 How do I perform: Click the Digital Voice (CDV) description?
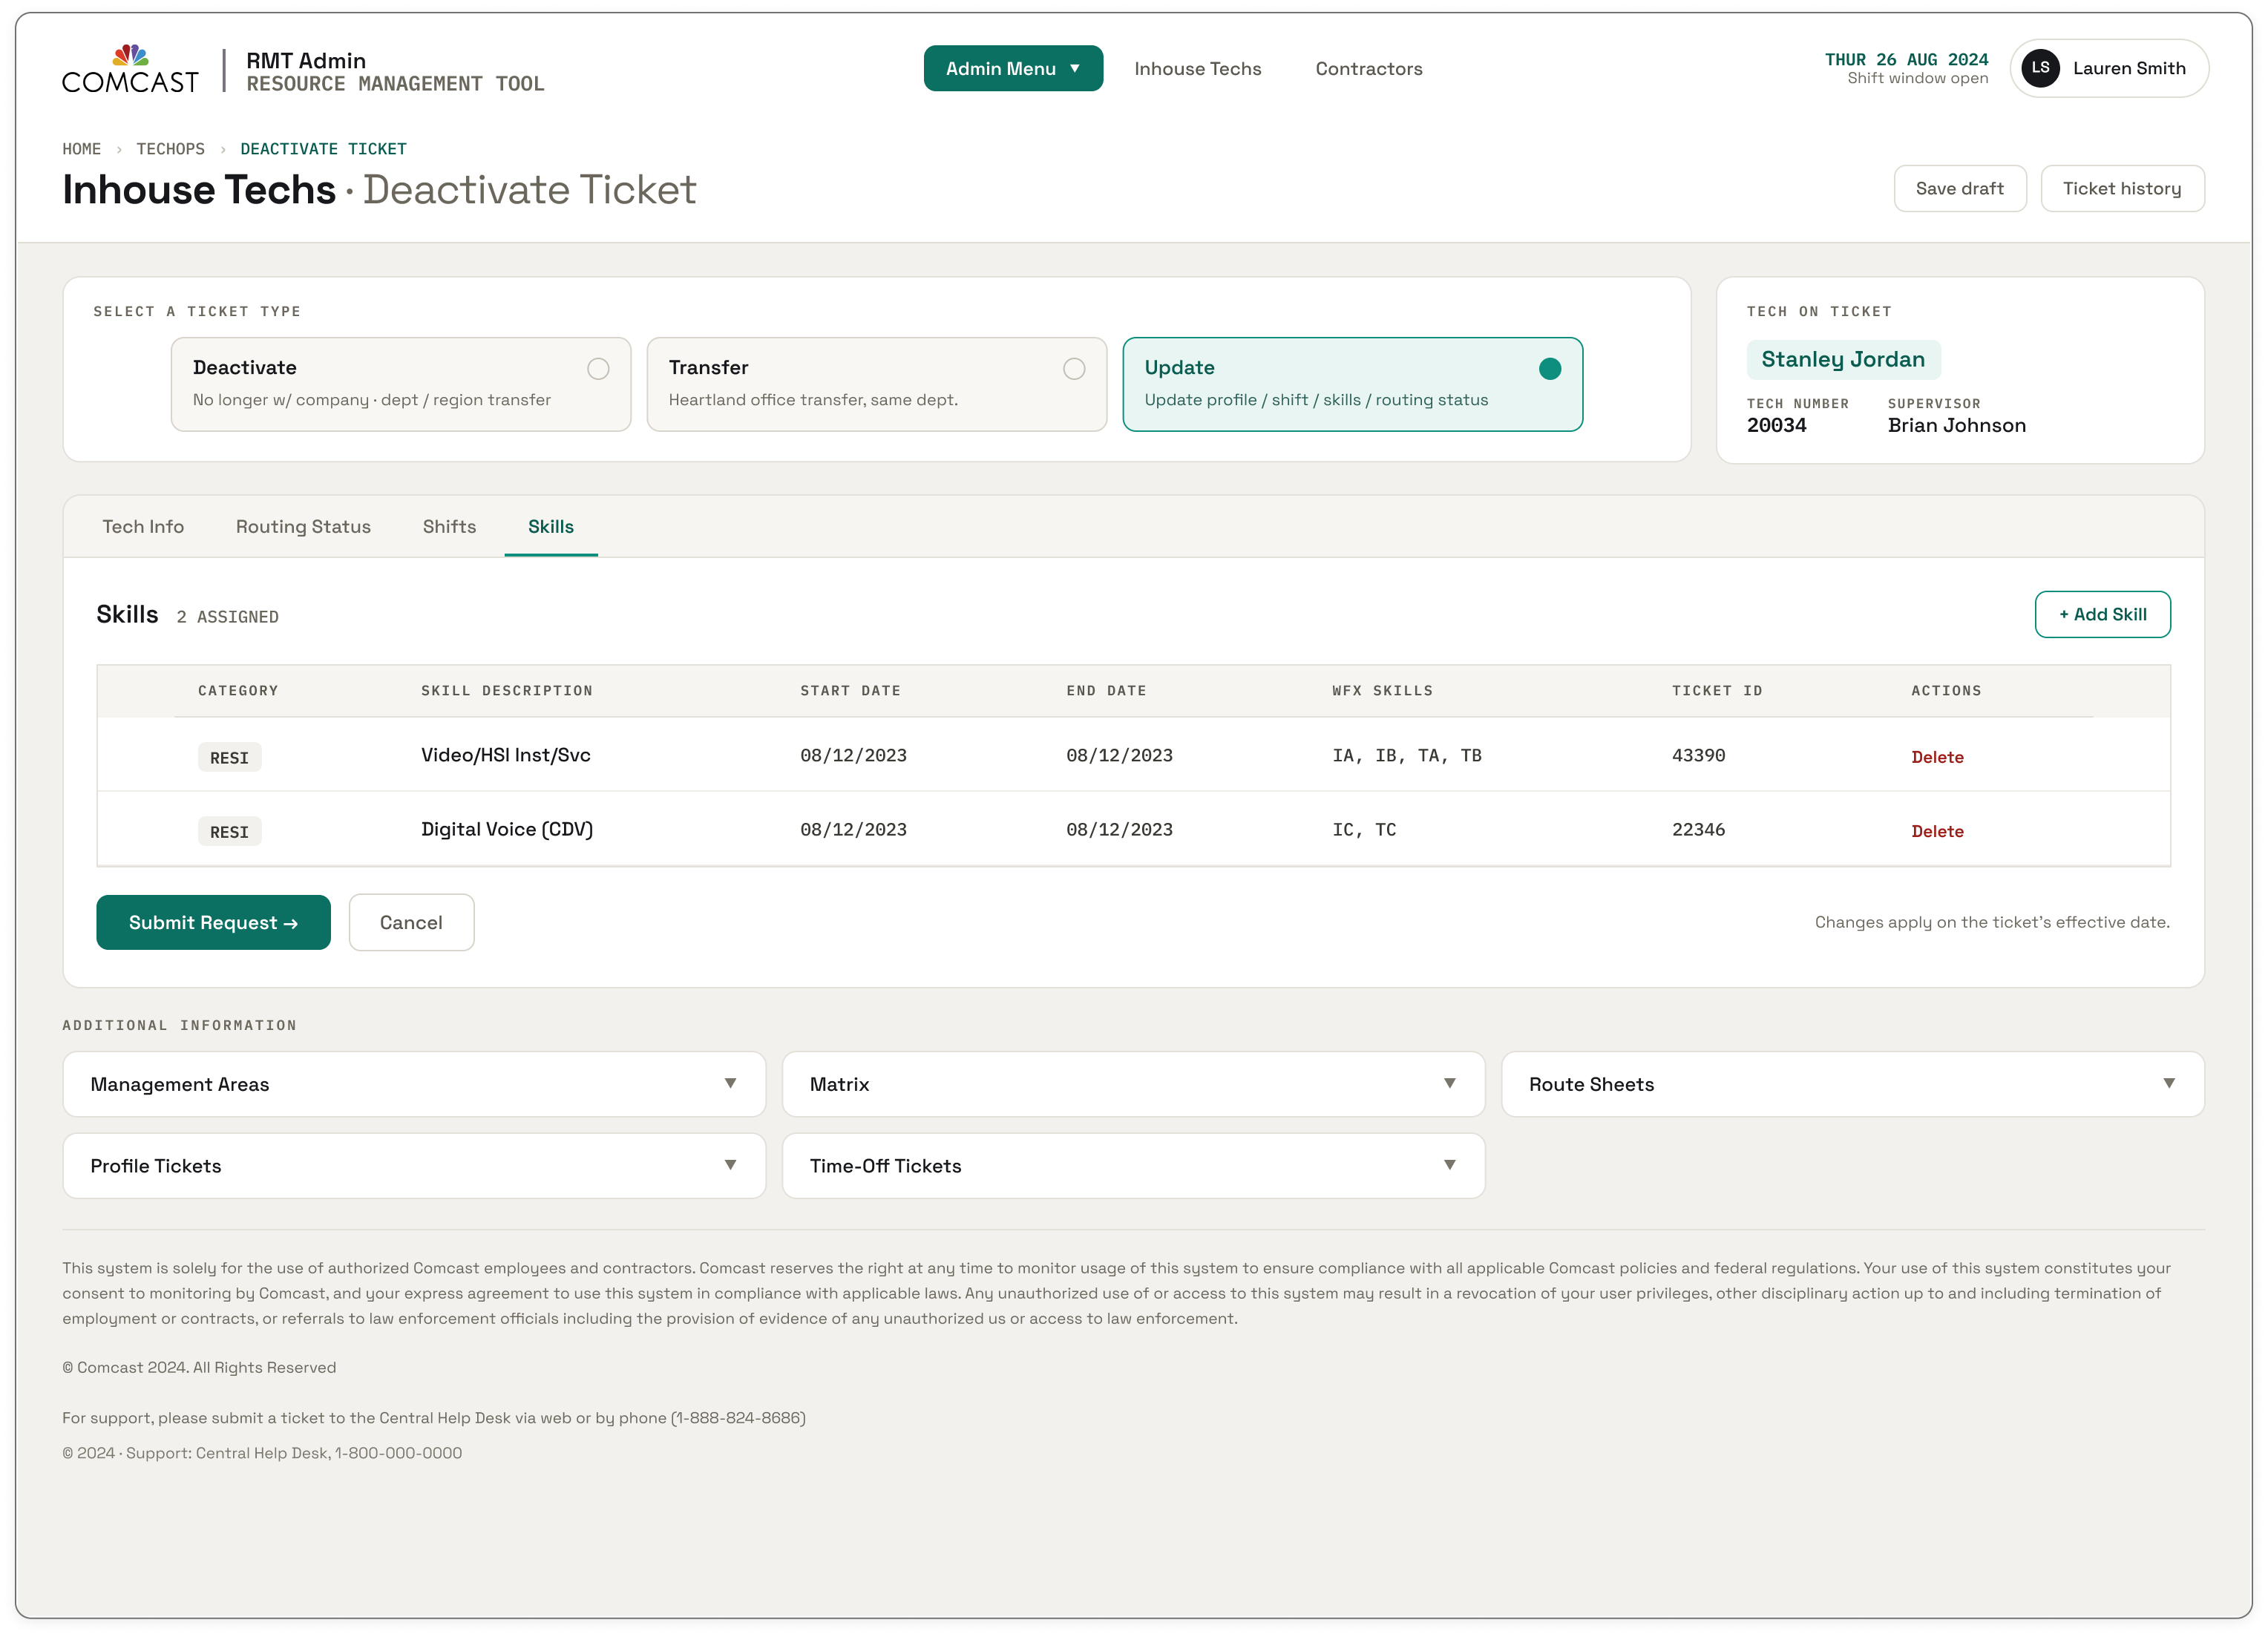coord(507,829)
